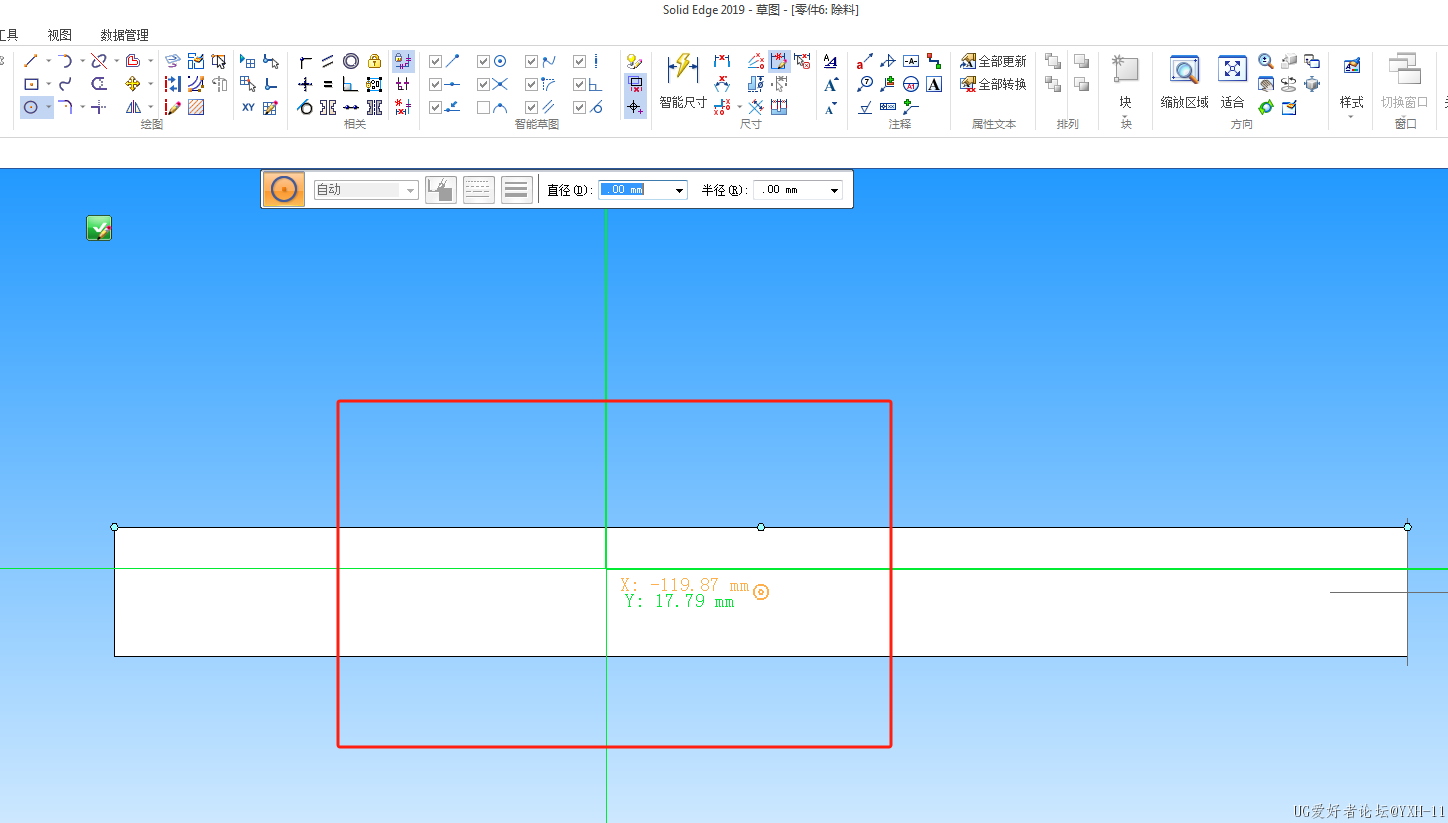1448x823 pixels.
Task: Open the diameter (直径) value dropdown
Action: click(x=680, y=190)
